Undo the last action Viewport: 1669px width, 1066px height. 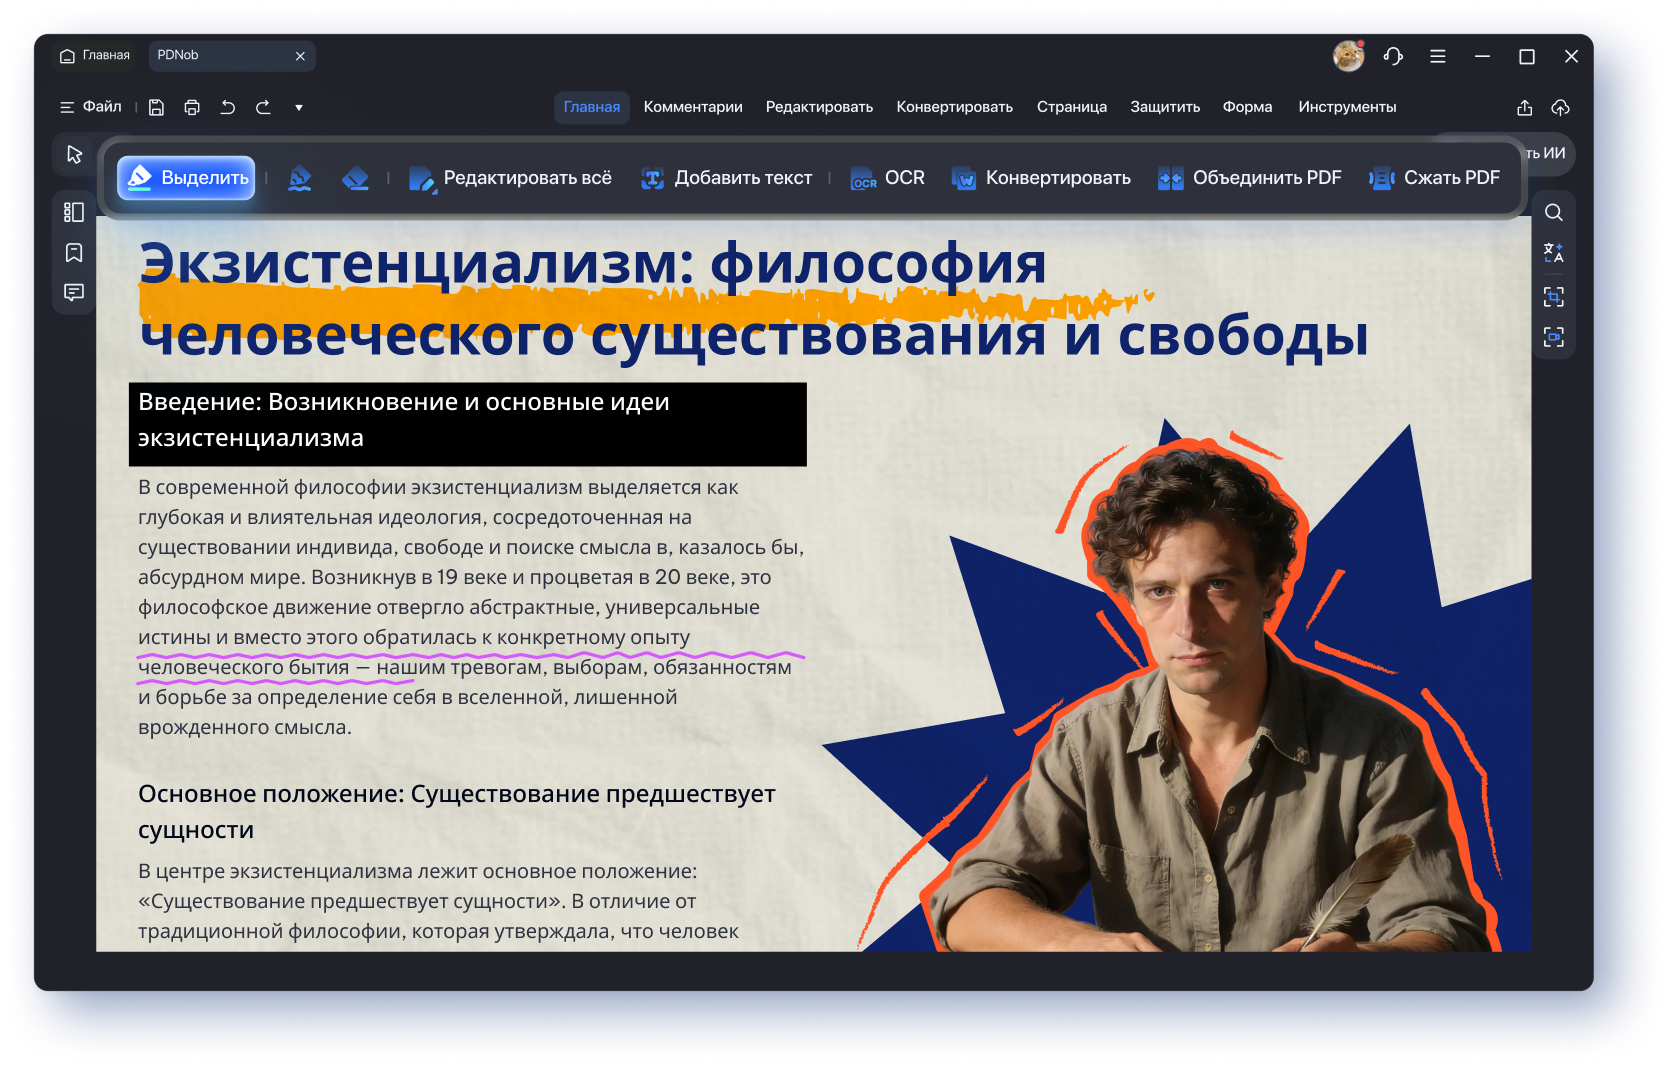click(228, 108)
